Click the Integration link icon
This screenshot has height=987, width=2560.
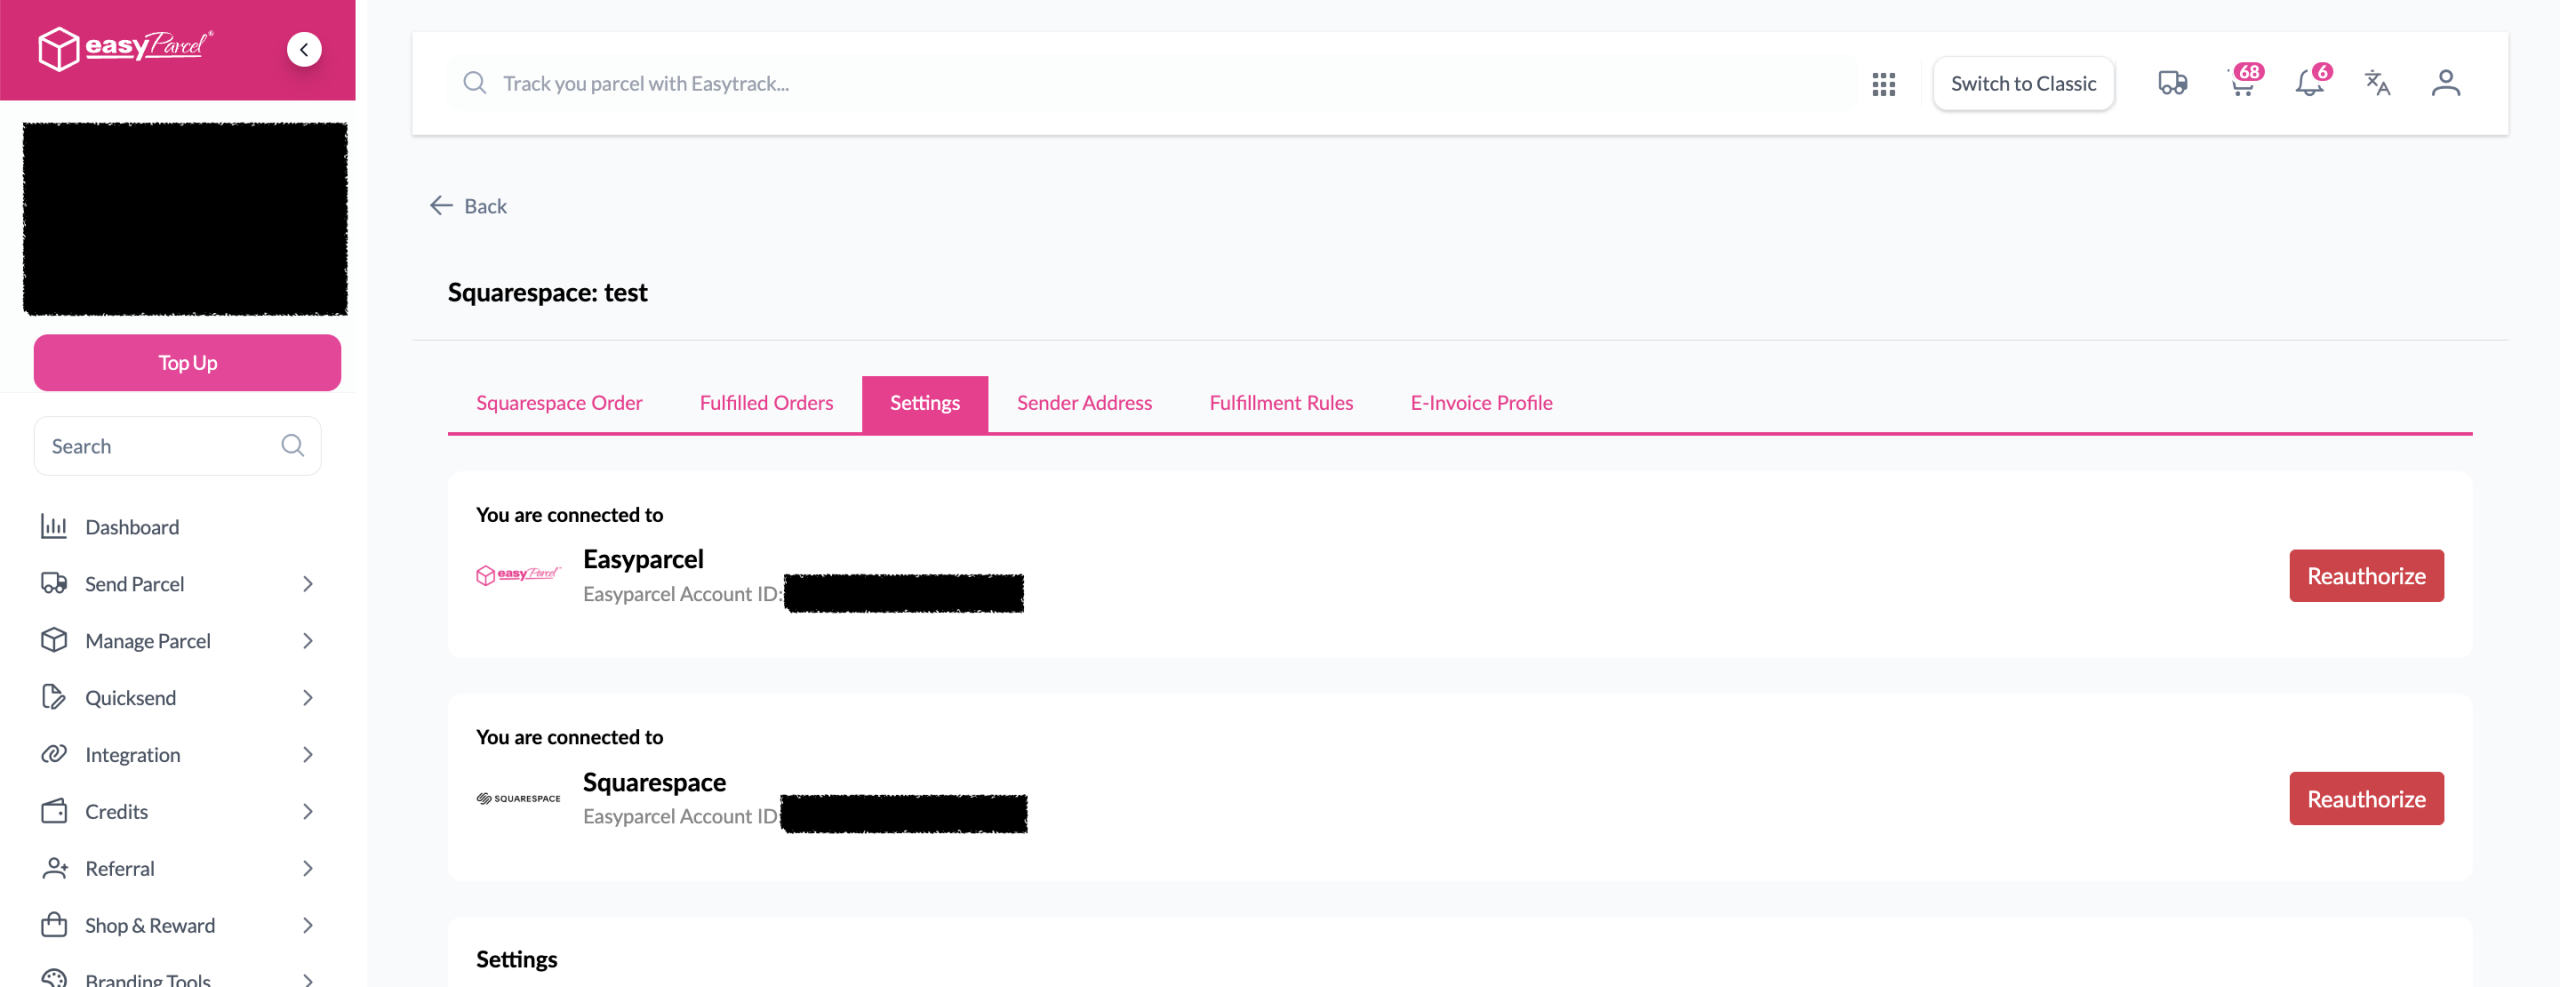tap(54, 754)
